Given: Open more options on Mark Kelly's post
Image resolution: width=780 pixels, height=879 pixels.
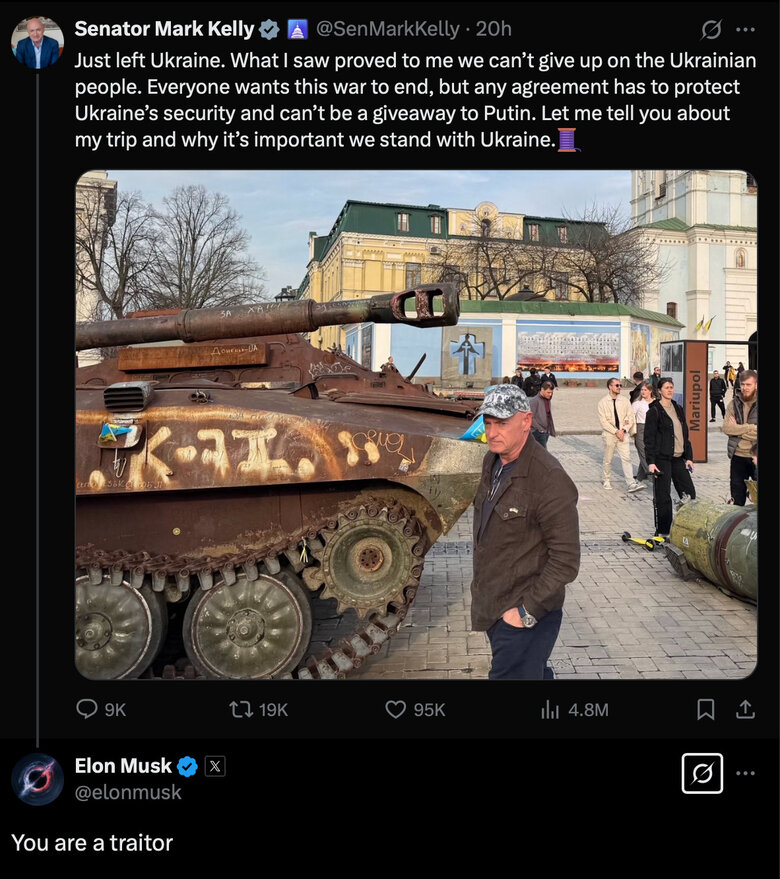Looking at the screenshot, I should click(x=746, y=29).
